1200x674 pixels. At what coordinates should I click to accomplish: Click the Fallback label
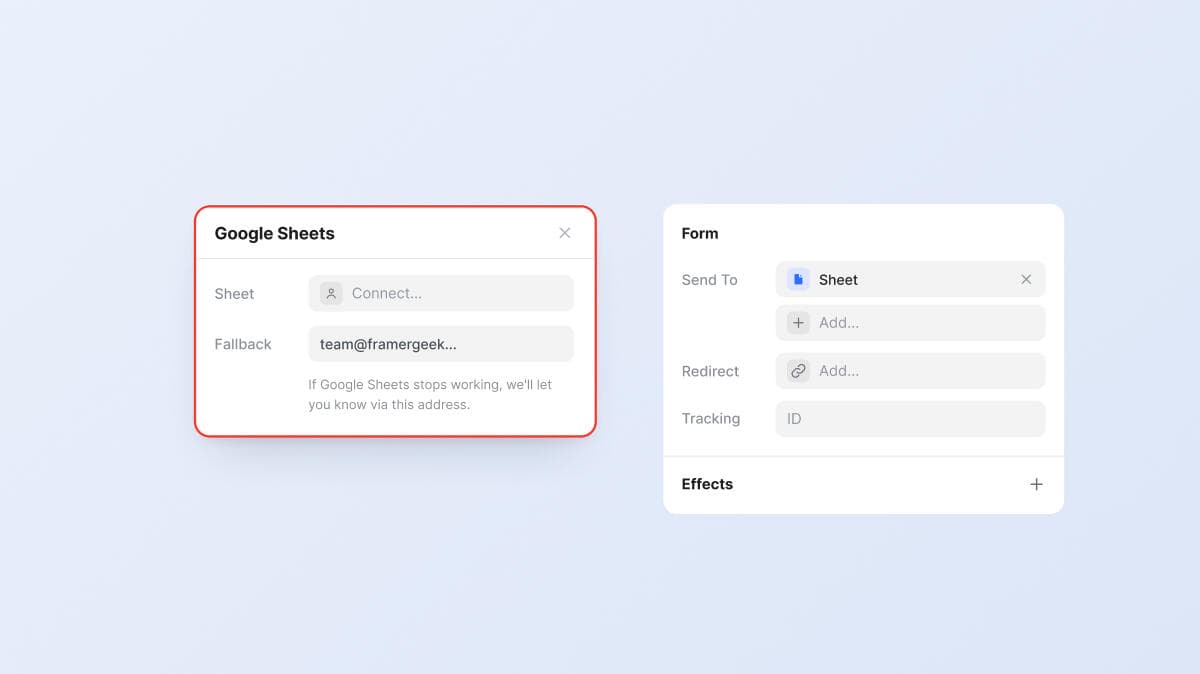(x=243, y=344)
